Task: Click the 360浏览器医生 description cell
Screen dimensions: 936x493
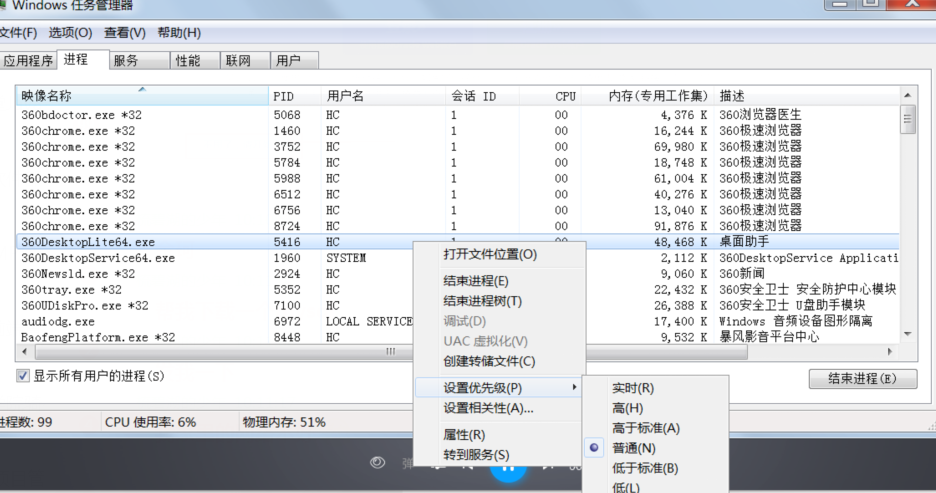Action: [760, 115]
